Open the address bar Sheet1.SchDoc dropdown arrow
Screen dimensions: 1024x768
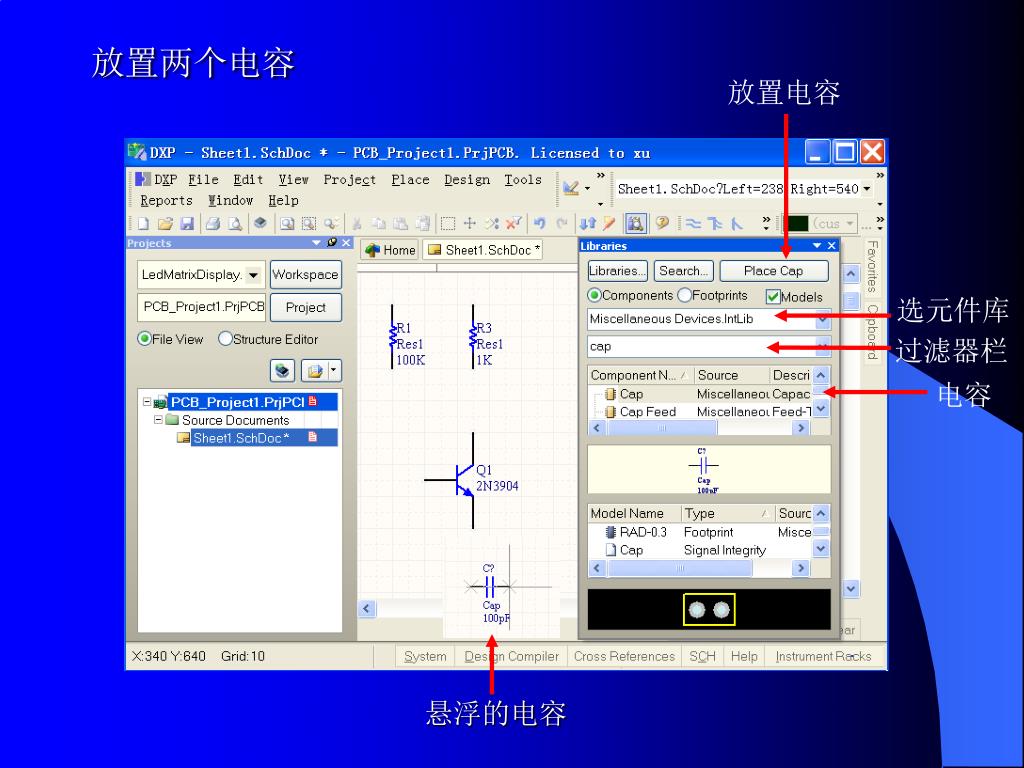[x=867, y=189]
